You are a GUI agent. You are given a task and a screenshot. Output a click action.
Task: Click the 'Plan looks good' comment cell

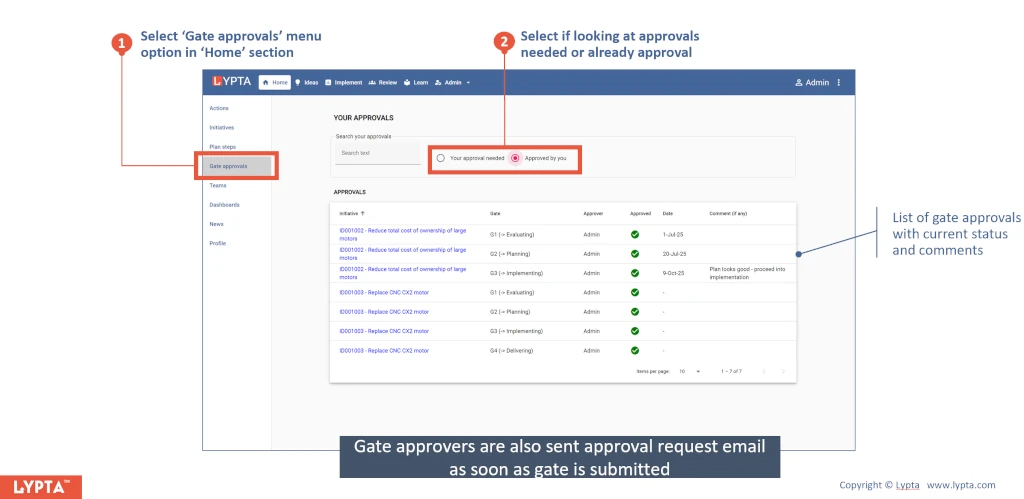click(747, 273)
